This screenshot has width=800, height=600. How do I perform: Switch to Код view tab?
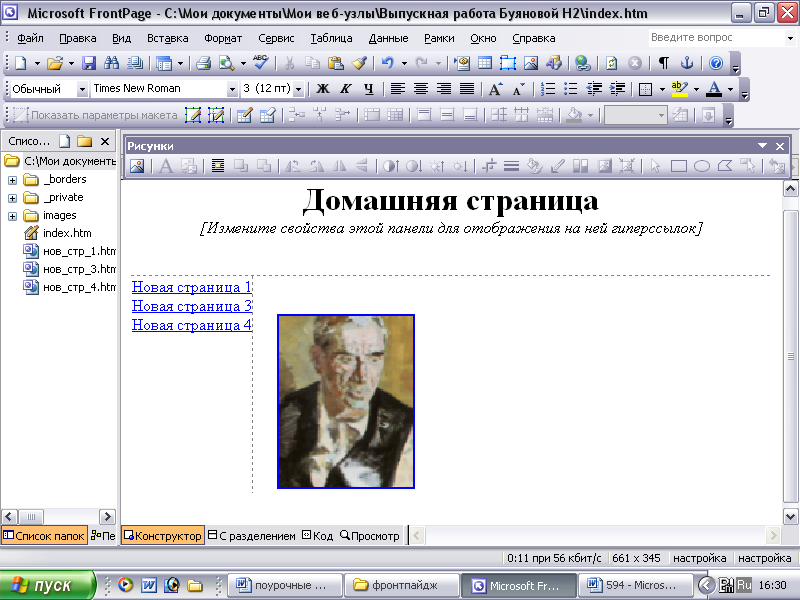pyautogui.click(x=317, y=536)
